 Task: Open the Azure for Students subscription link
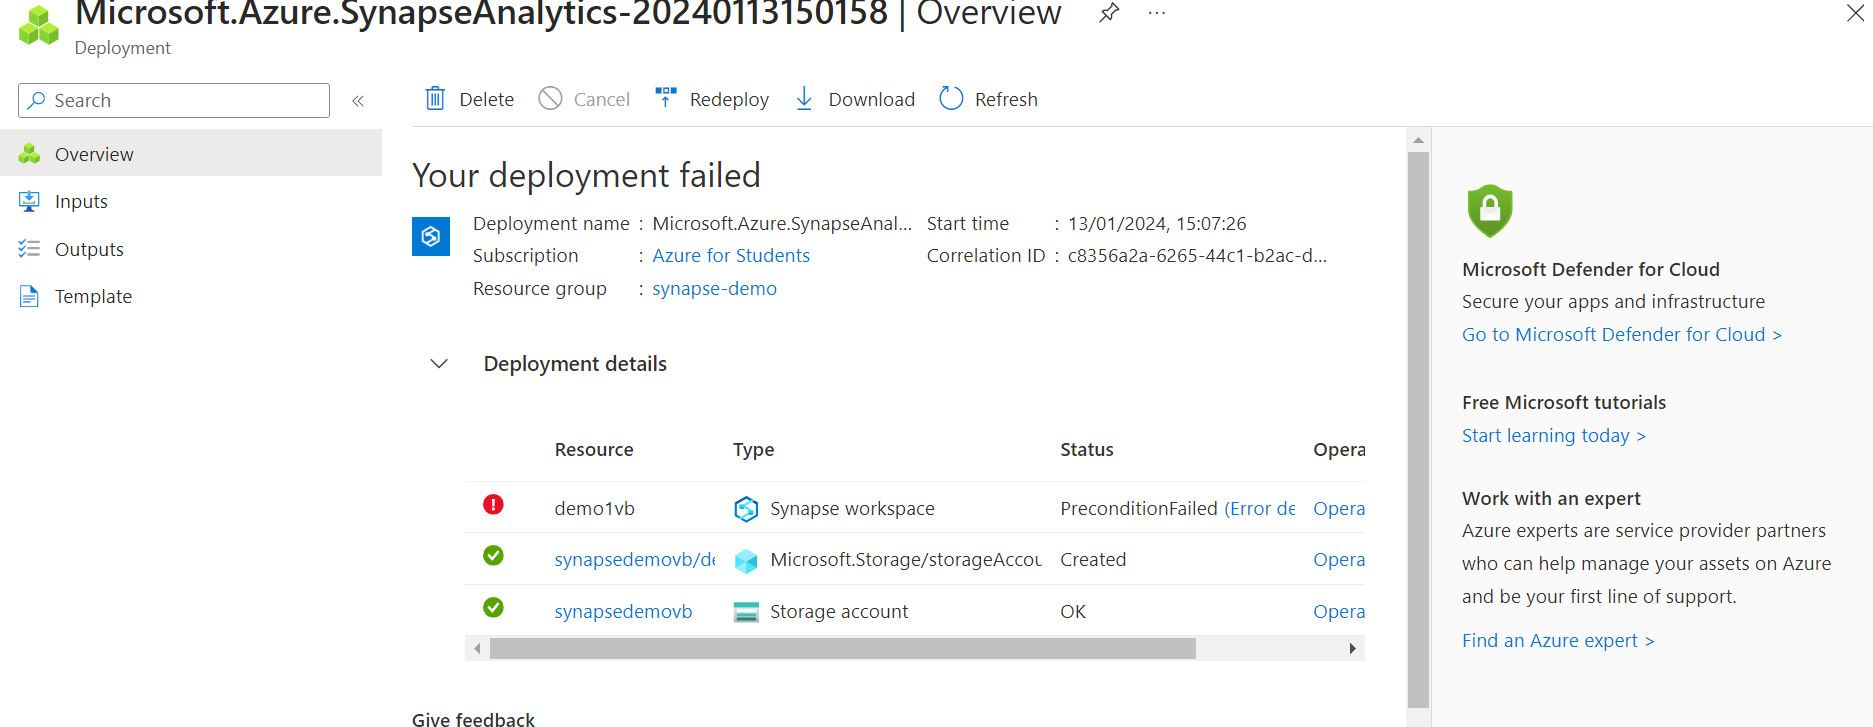tap(731, 255)
